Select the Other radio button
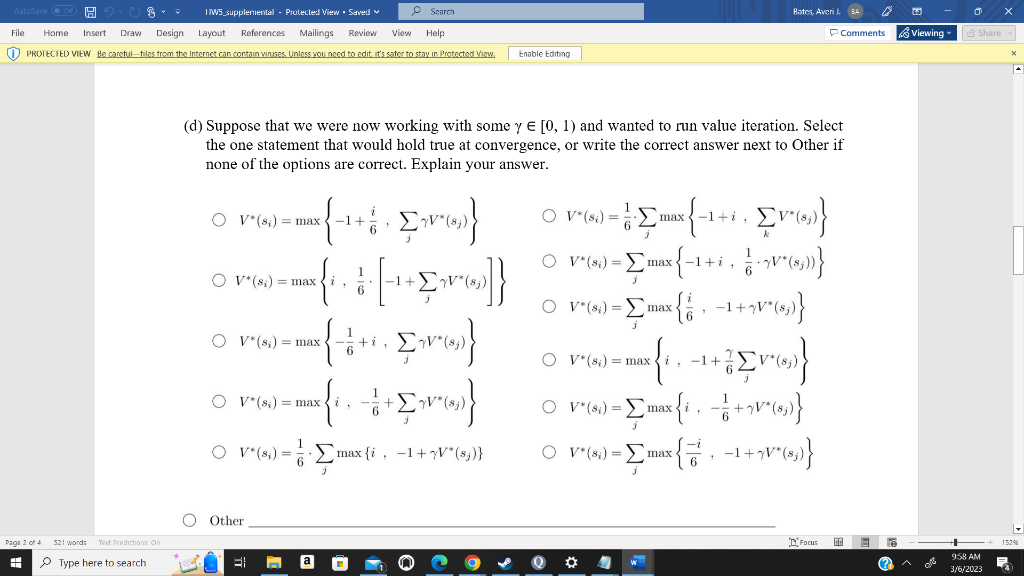1024x576 pixels. [x=188, y=521]
